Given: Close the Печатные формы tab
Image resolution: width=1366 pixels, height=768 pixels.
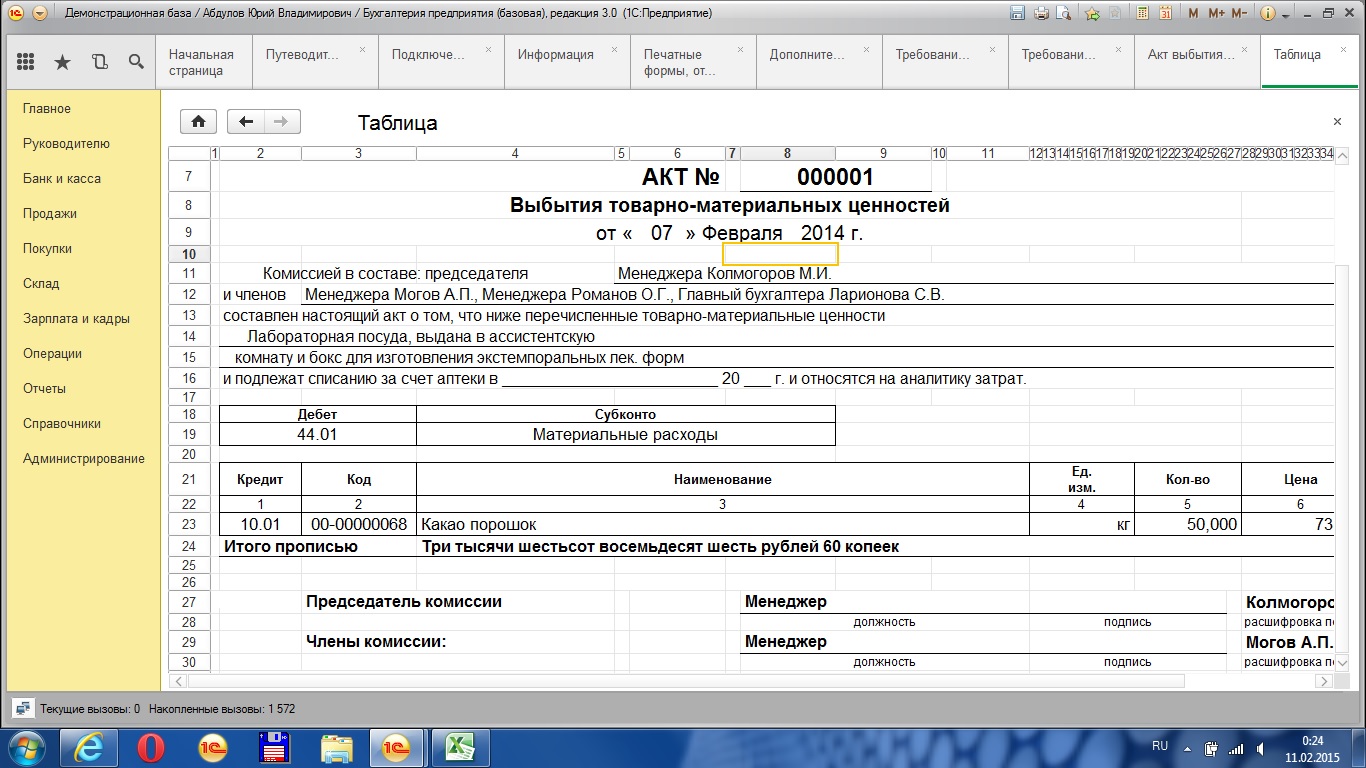Looking at the screenshot, I should [740, 49].
